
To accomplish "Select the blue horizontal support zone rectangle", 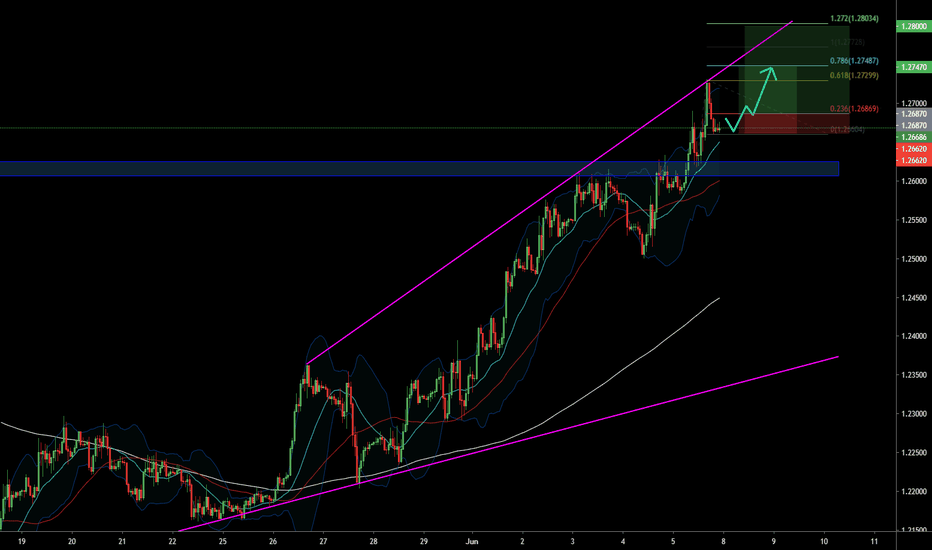I will coord(419,169).
